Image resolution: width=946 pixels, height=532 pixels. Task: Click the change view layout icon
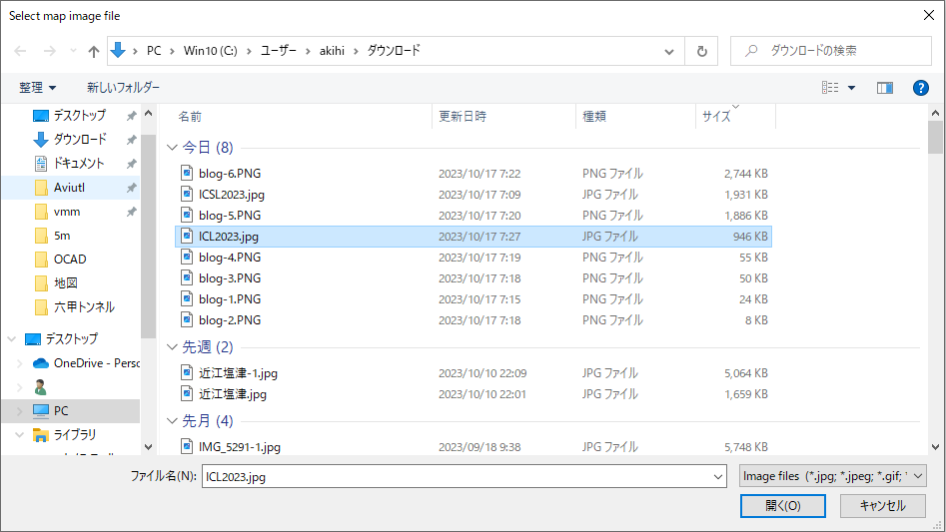coord(831,88)
